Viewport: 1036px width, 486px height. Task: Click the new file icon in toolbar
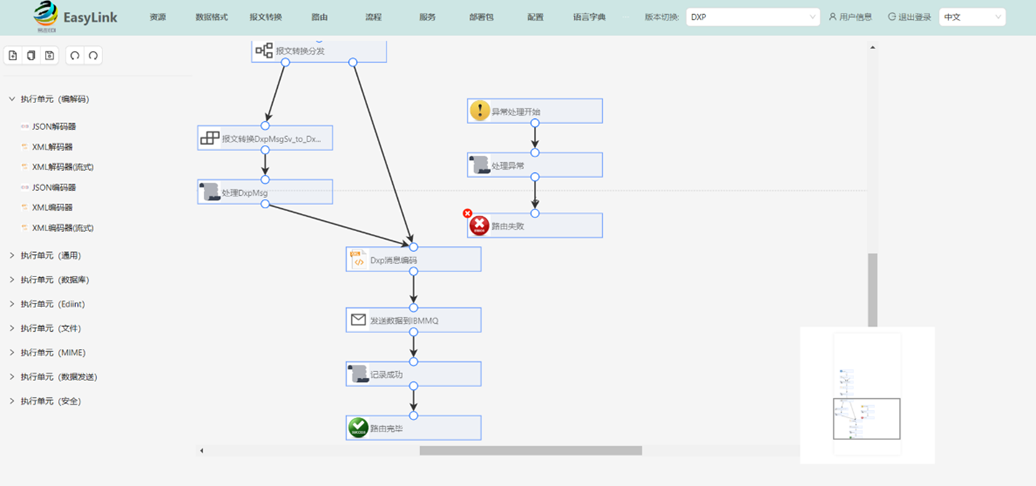[13, 56]
